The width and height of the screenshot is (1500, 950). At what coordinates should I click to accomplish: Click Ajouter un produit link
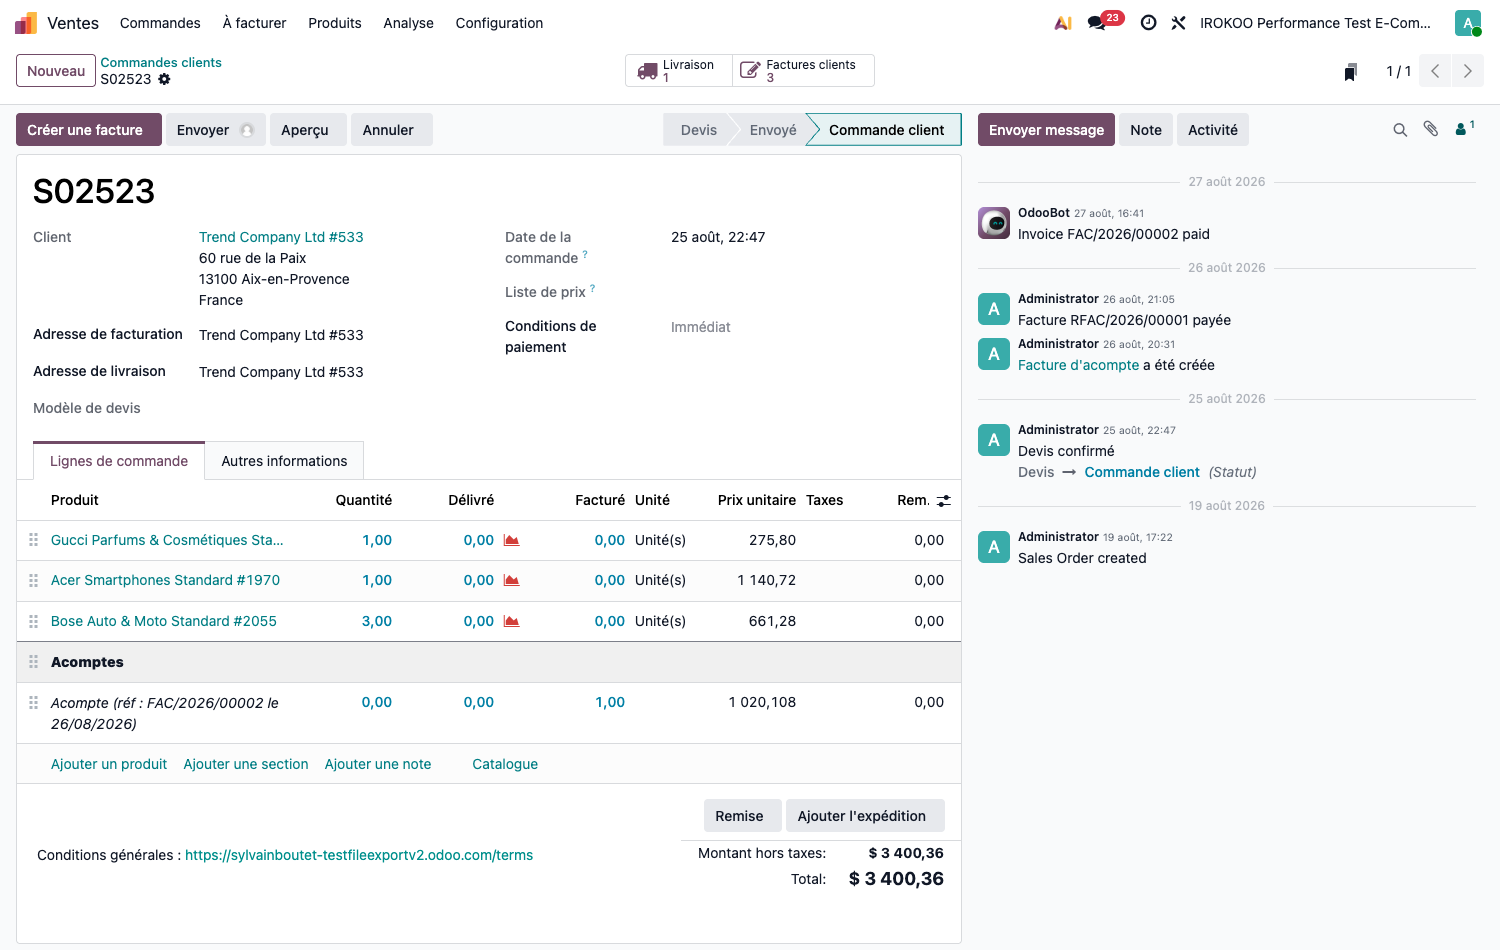[x=109, y=764]
